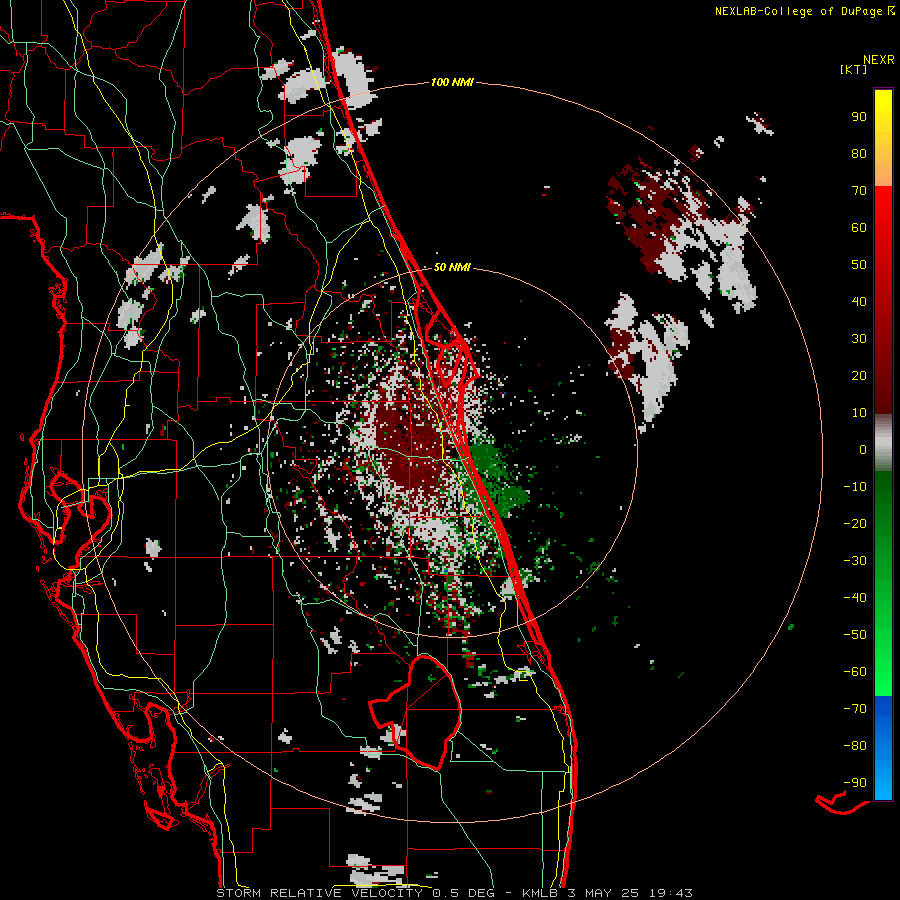Click the -50 value on the velocity scale

(x=855, y=635)
